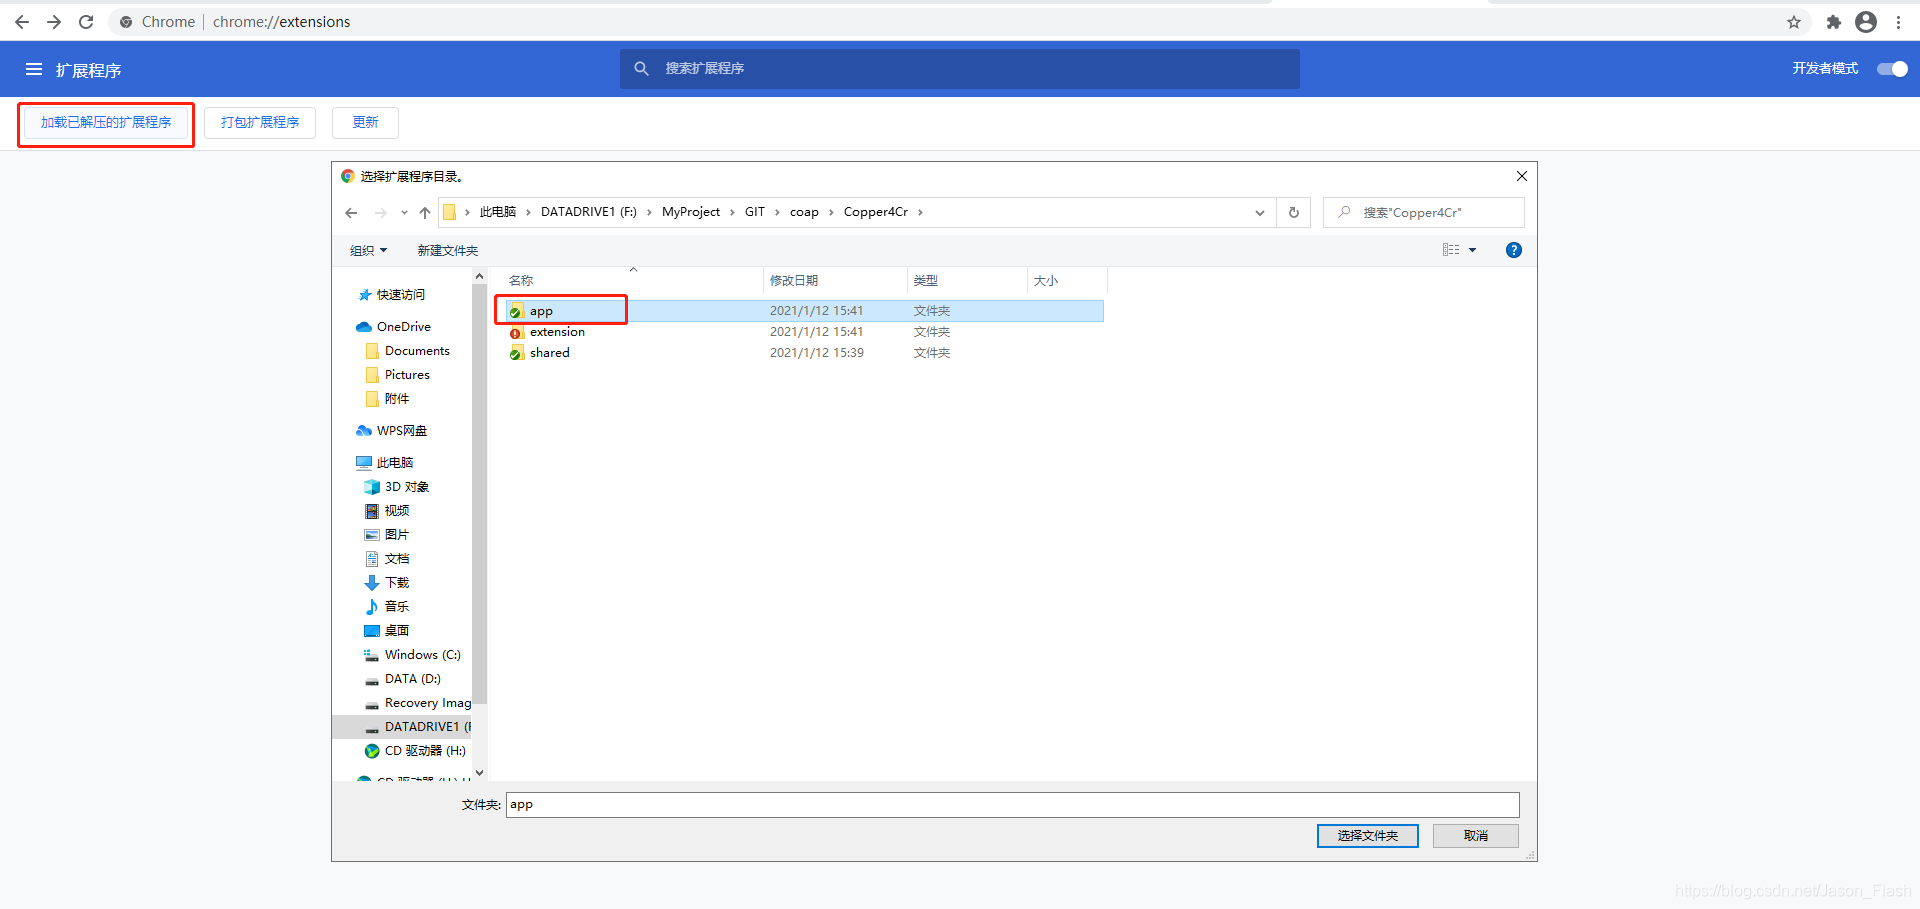This screenshot has height=909, width=1920.
Task: Open 音乐 in the navigation pane
Action: point(397,607)
